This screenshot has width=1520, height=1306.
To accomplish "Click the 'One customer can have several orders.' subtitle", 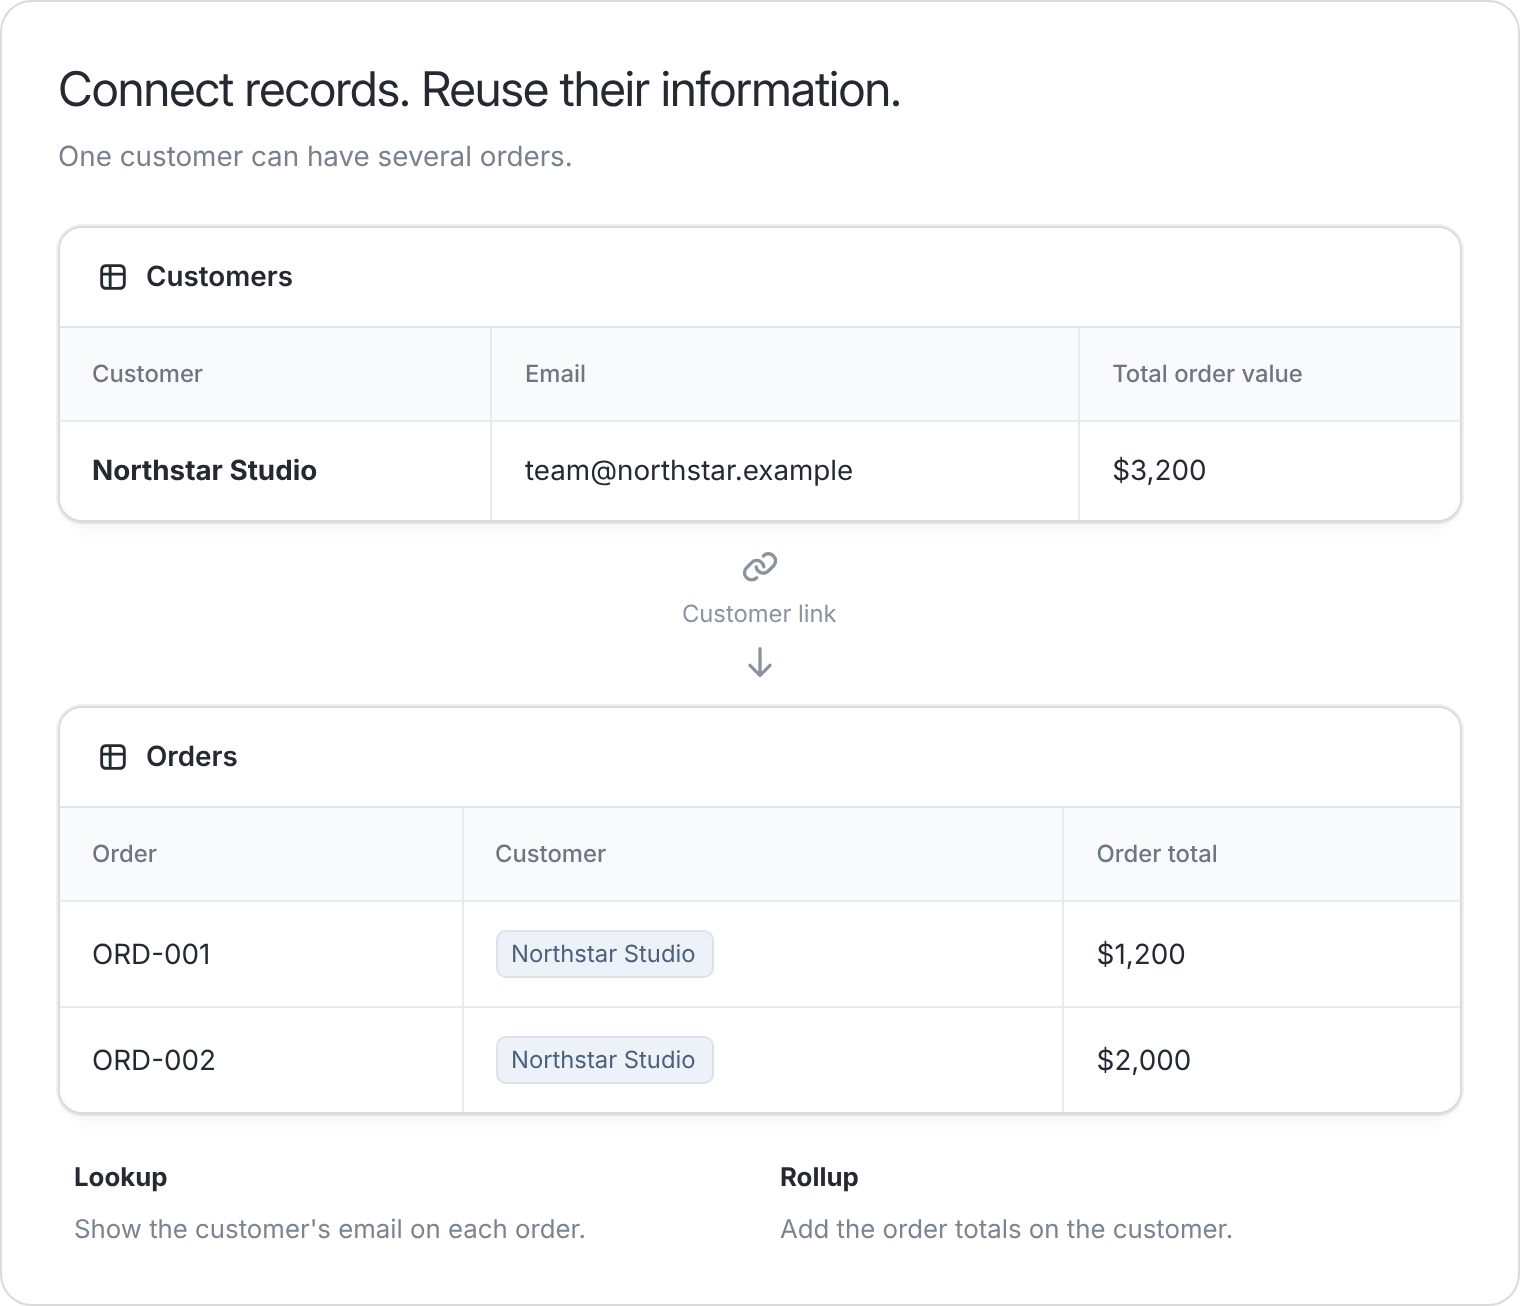I will pos(315,157).
